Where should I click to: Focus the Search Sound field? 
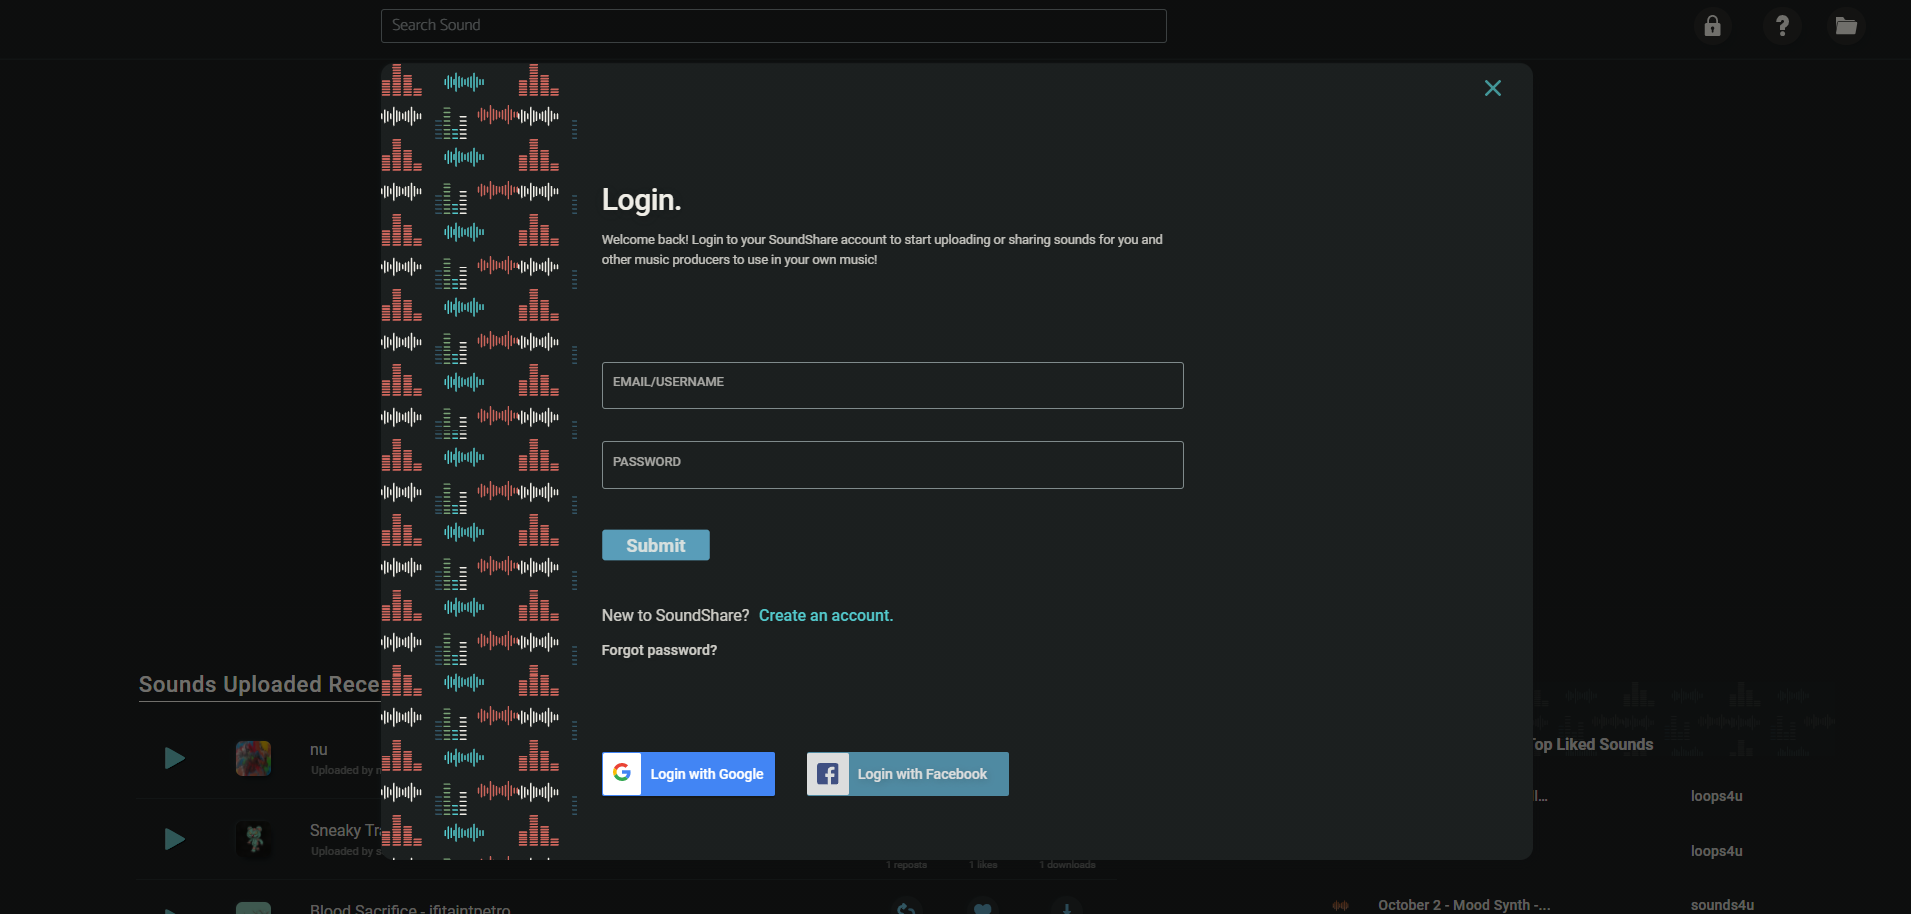pyautogui.click(x=773, y=26)
